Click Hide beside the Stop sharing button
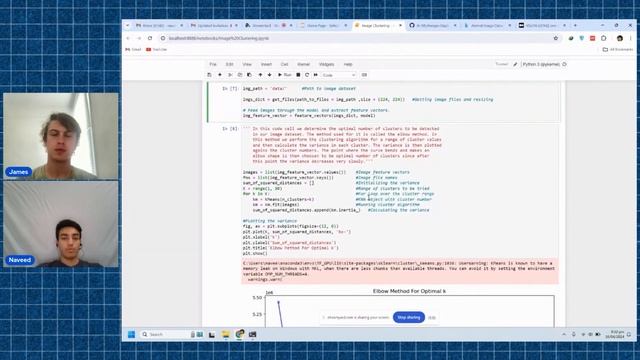This screenshot has width=640, height=360. [x=432, y=318]
